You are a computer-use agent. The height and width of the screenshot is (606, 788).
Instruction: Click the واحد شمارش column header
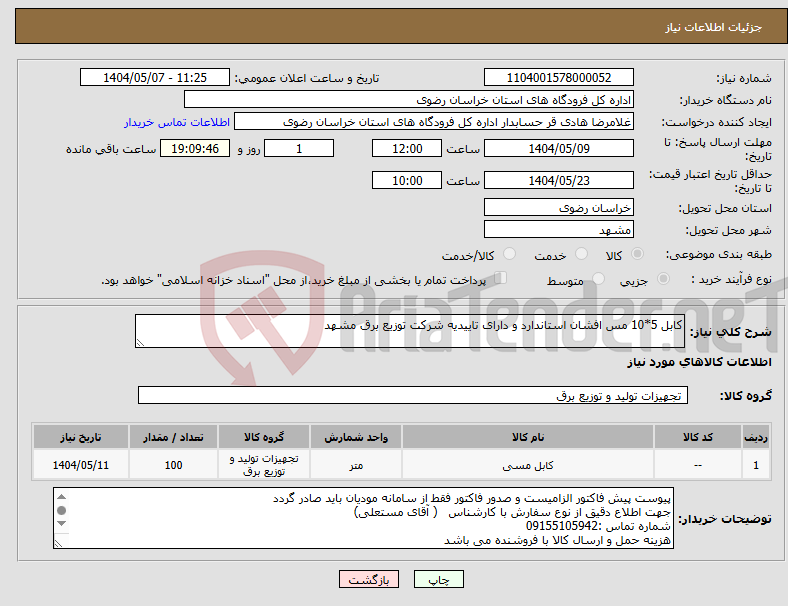point(356,437)
